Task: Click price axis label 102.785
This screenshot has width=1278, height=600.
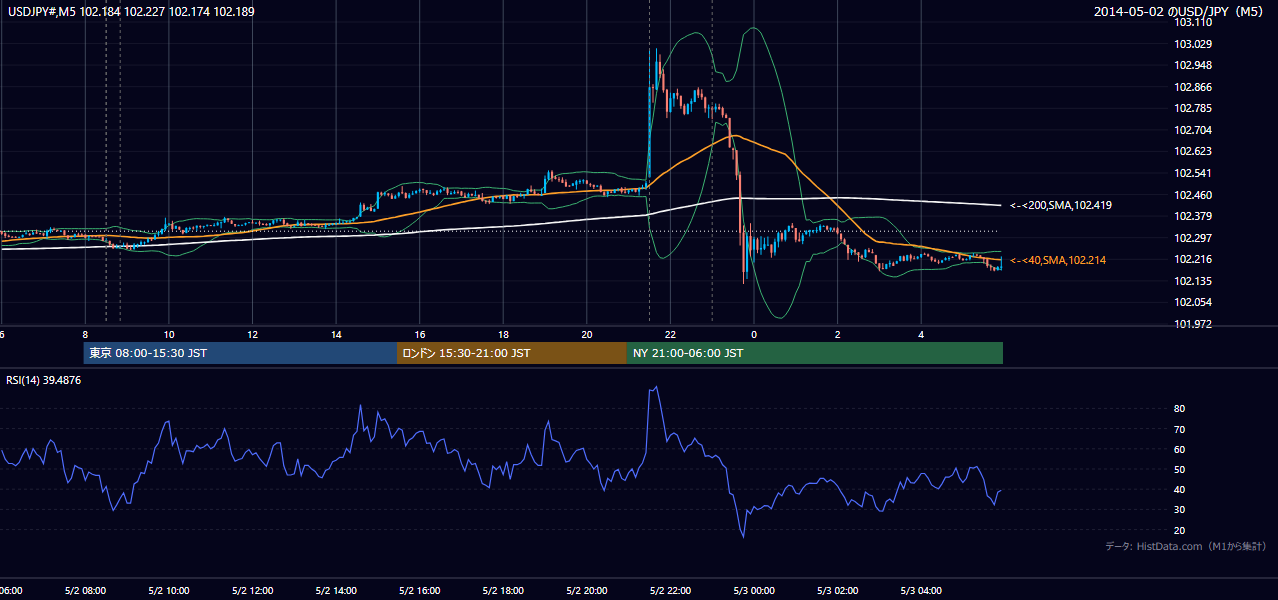Action: [1192, 109]
